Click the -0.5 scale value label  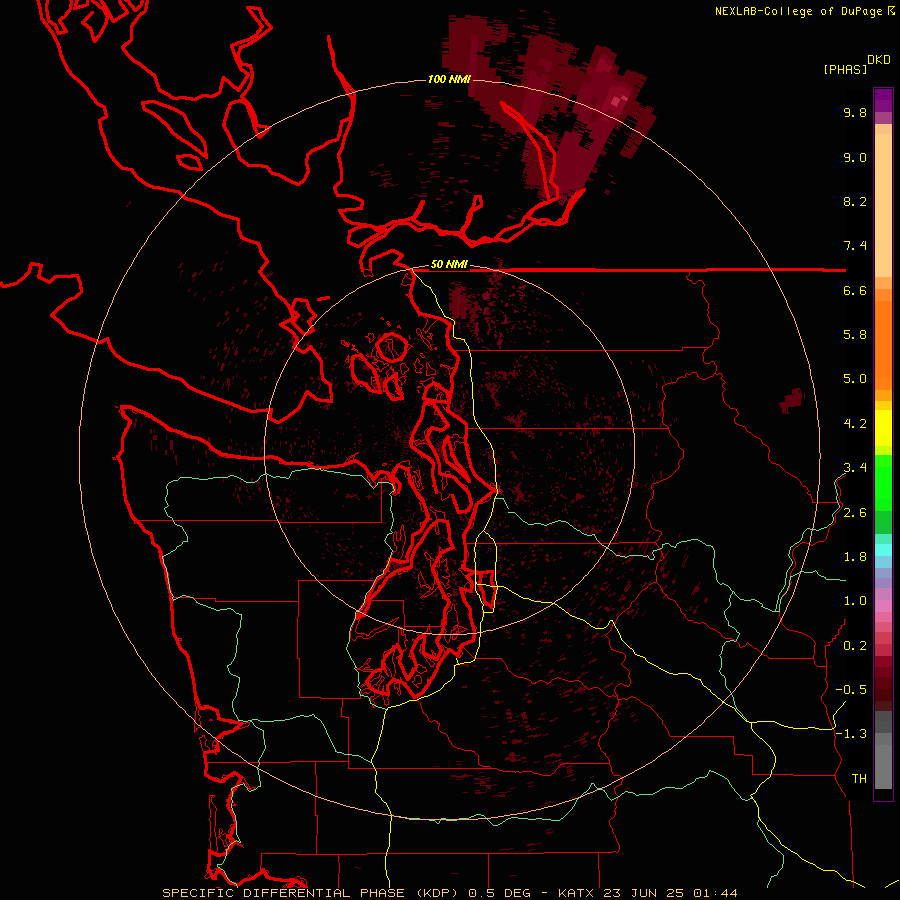[x=851, y=690]
